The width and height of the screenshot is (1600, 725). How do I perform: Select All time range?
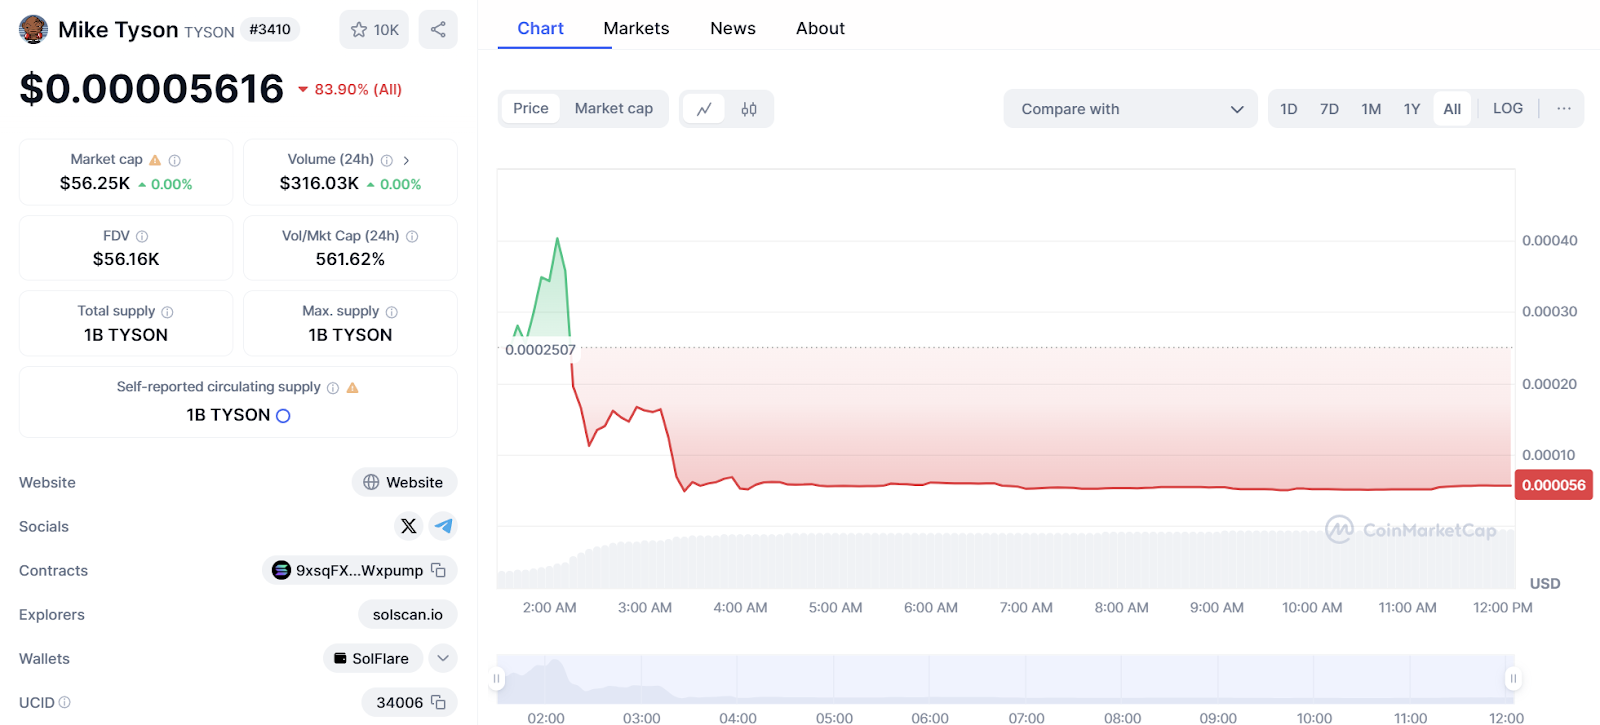(x=1452, y=108)
